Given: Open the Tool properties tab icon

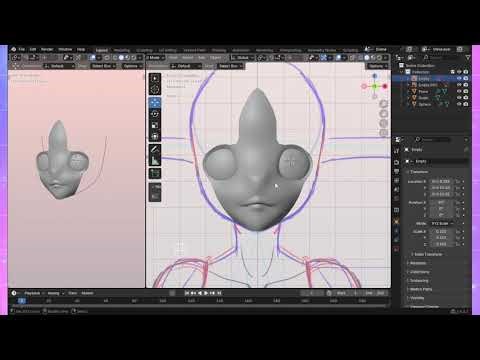Looking at the screenshot, I should click(x=396, y=151).
